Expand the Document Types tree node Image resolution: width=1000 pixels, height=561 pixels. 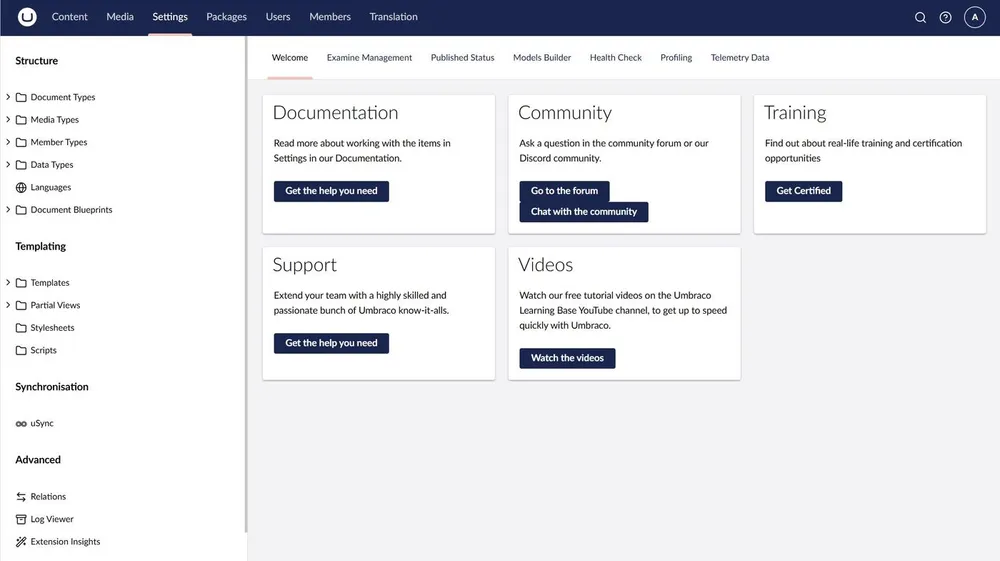point(8,97)
